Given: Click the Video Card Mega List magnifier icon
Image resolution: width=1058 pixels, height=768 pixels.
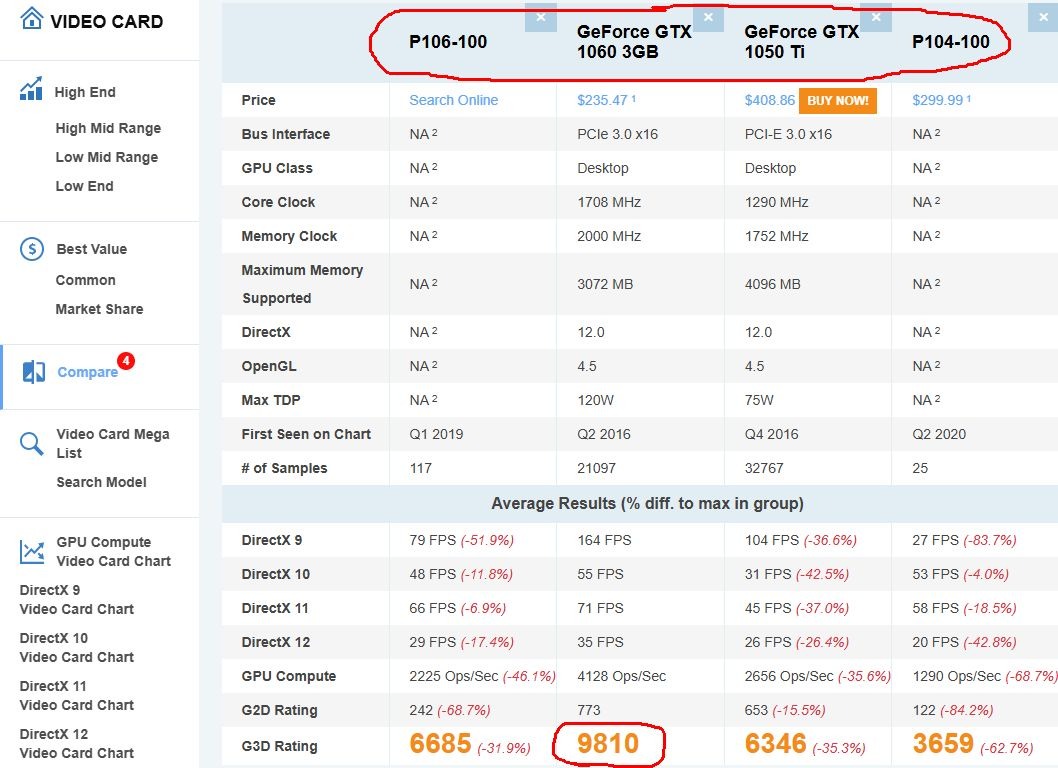Looking at the screenshot, I should 32,443.
